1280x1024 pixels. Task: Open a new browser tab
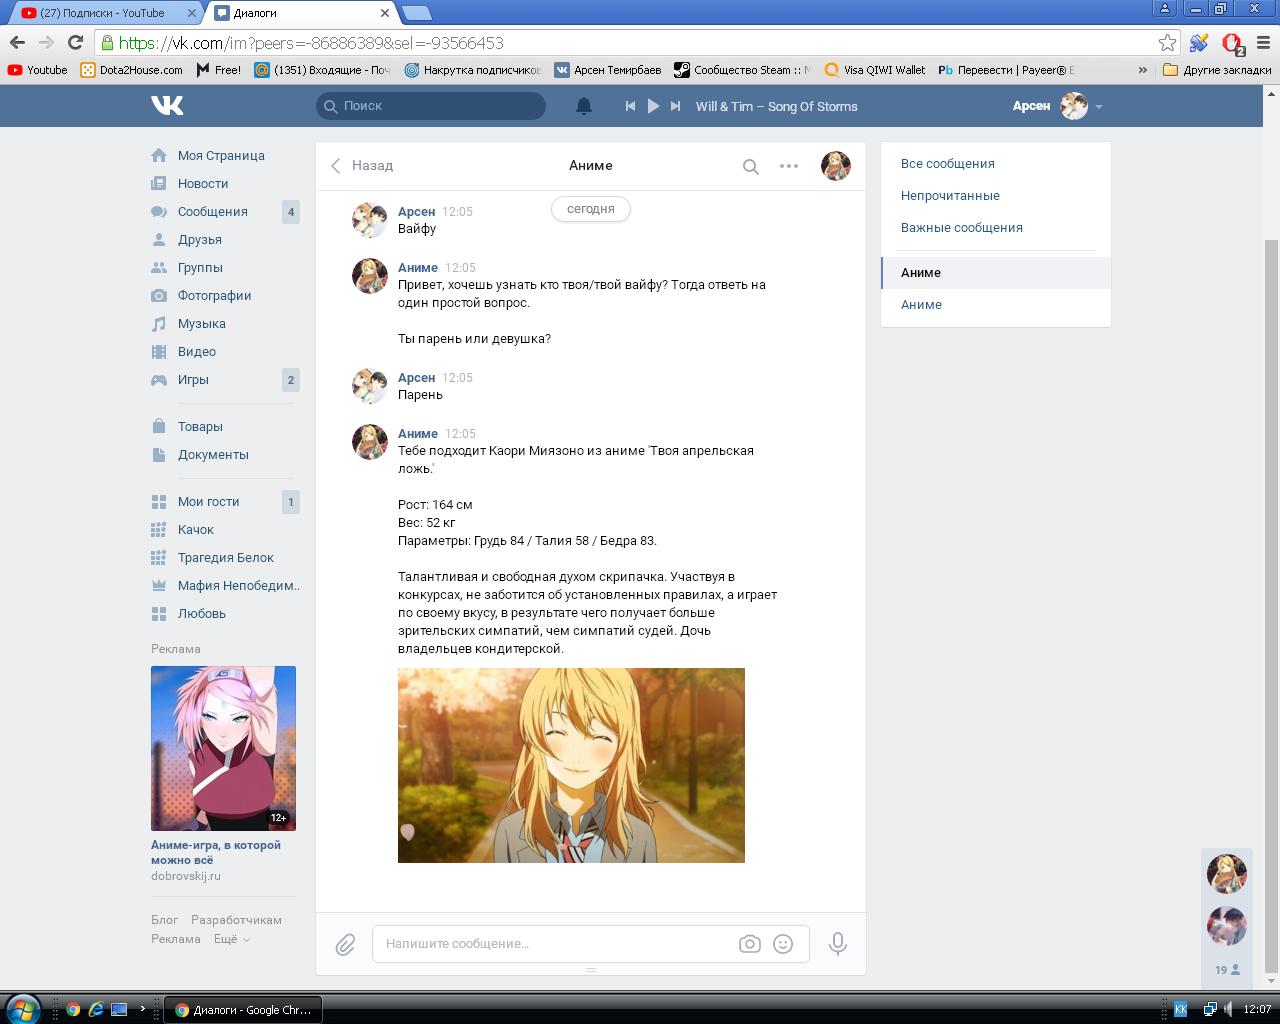[x=416, y=13]
